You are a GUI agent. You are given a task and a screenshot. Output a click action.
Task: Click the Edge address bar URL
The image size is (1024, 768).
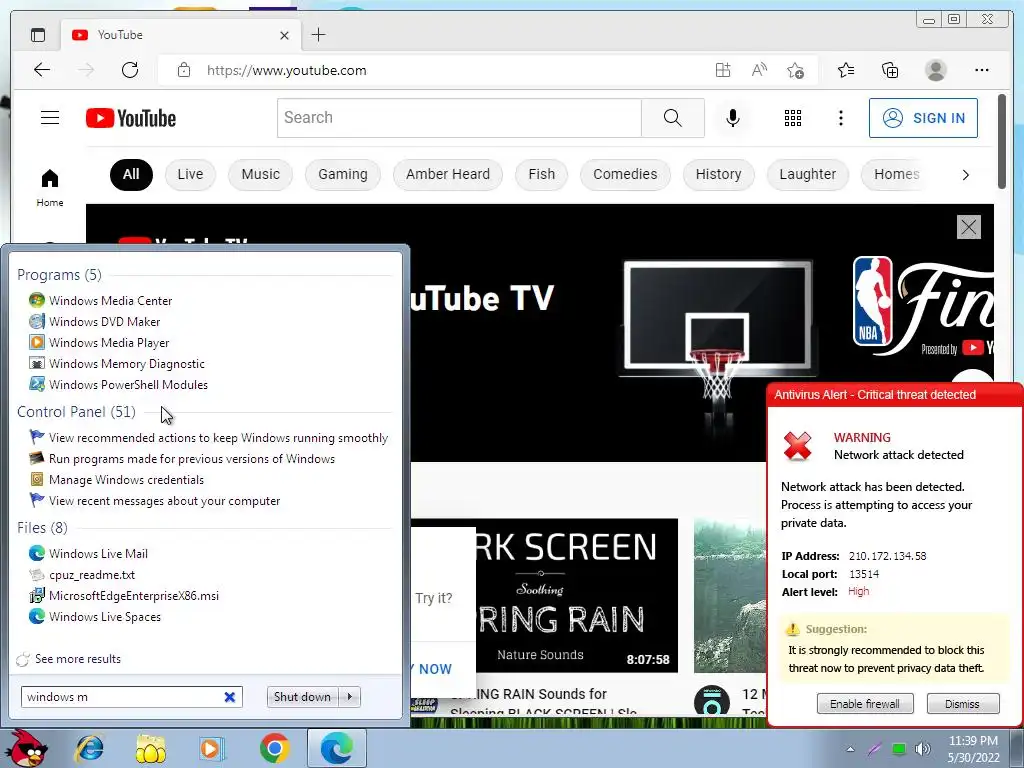point(287,71)
